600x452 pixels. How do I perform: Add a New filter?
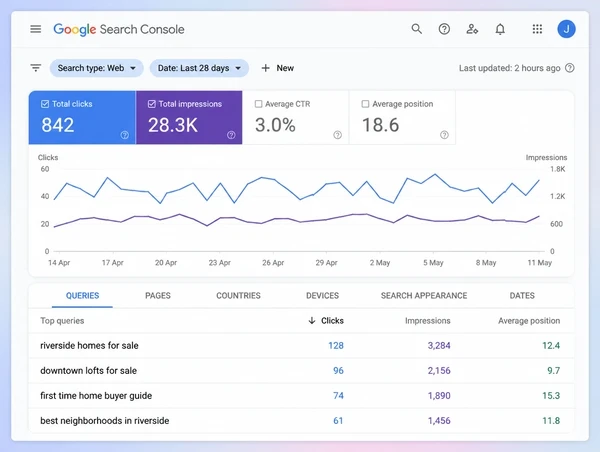tap(278, 68)
